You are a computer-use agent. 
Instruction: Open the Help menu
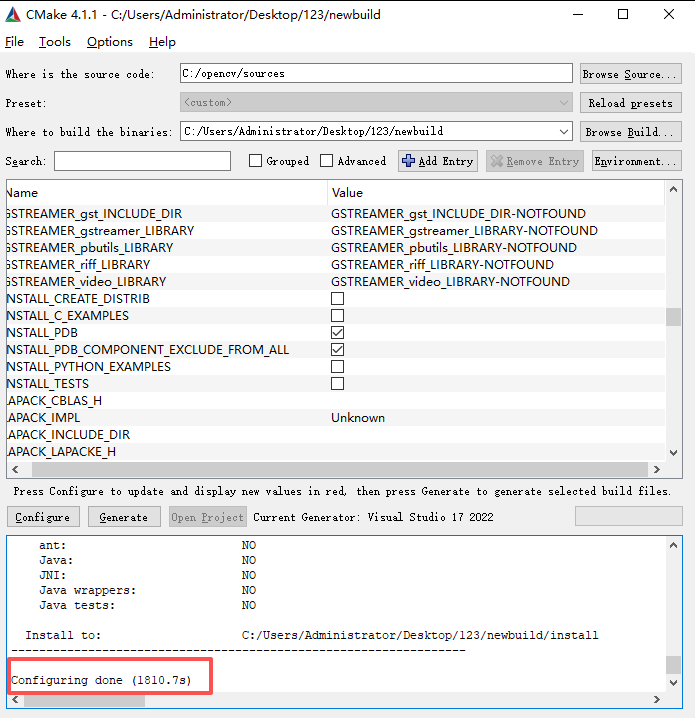162,42
